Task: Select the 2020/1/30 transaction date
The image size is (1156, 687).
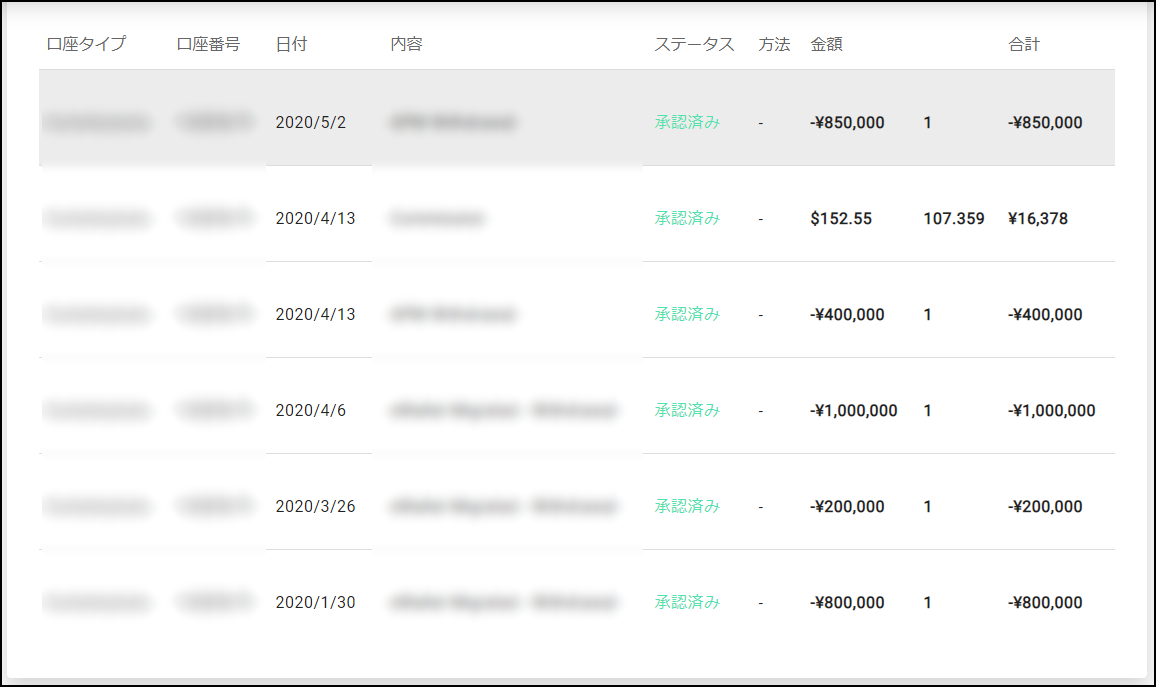Action: [315, 603]
